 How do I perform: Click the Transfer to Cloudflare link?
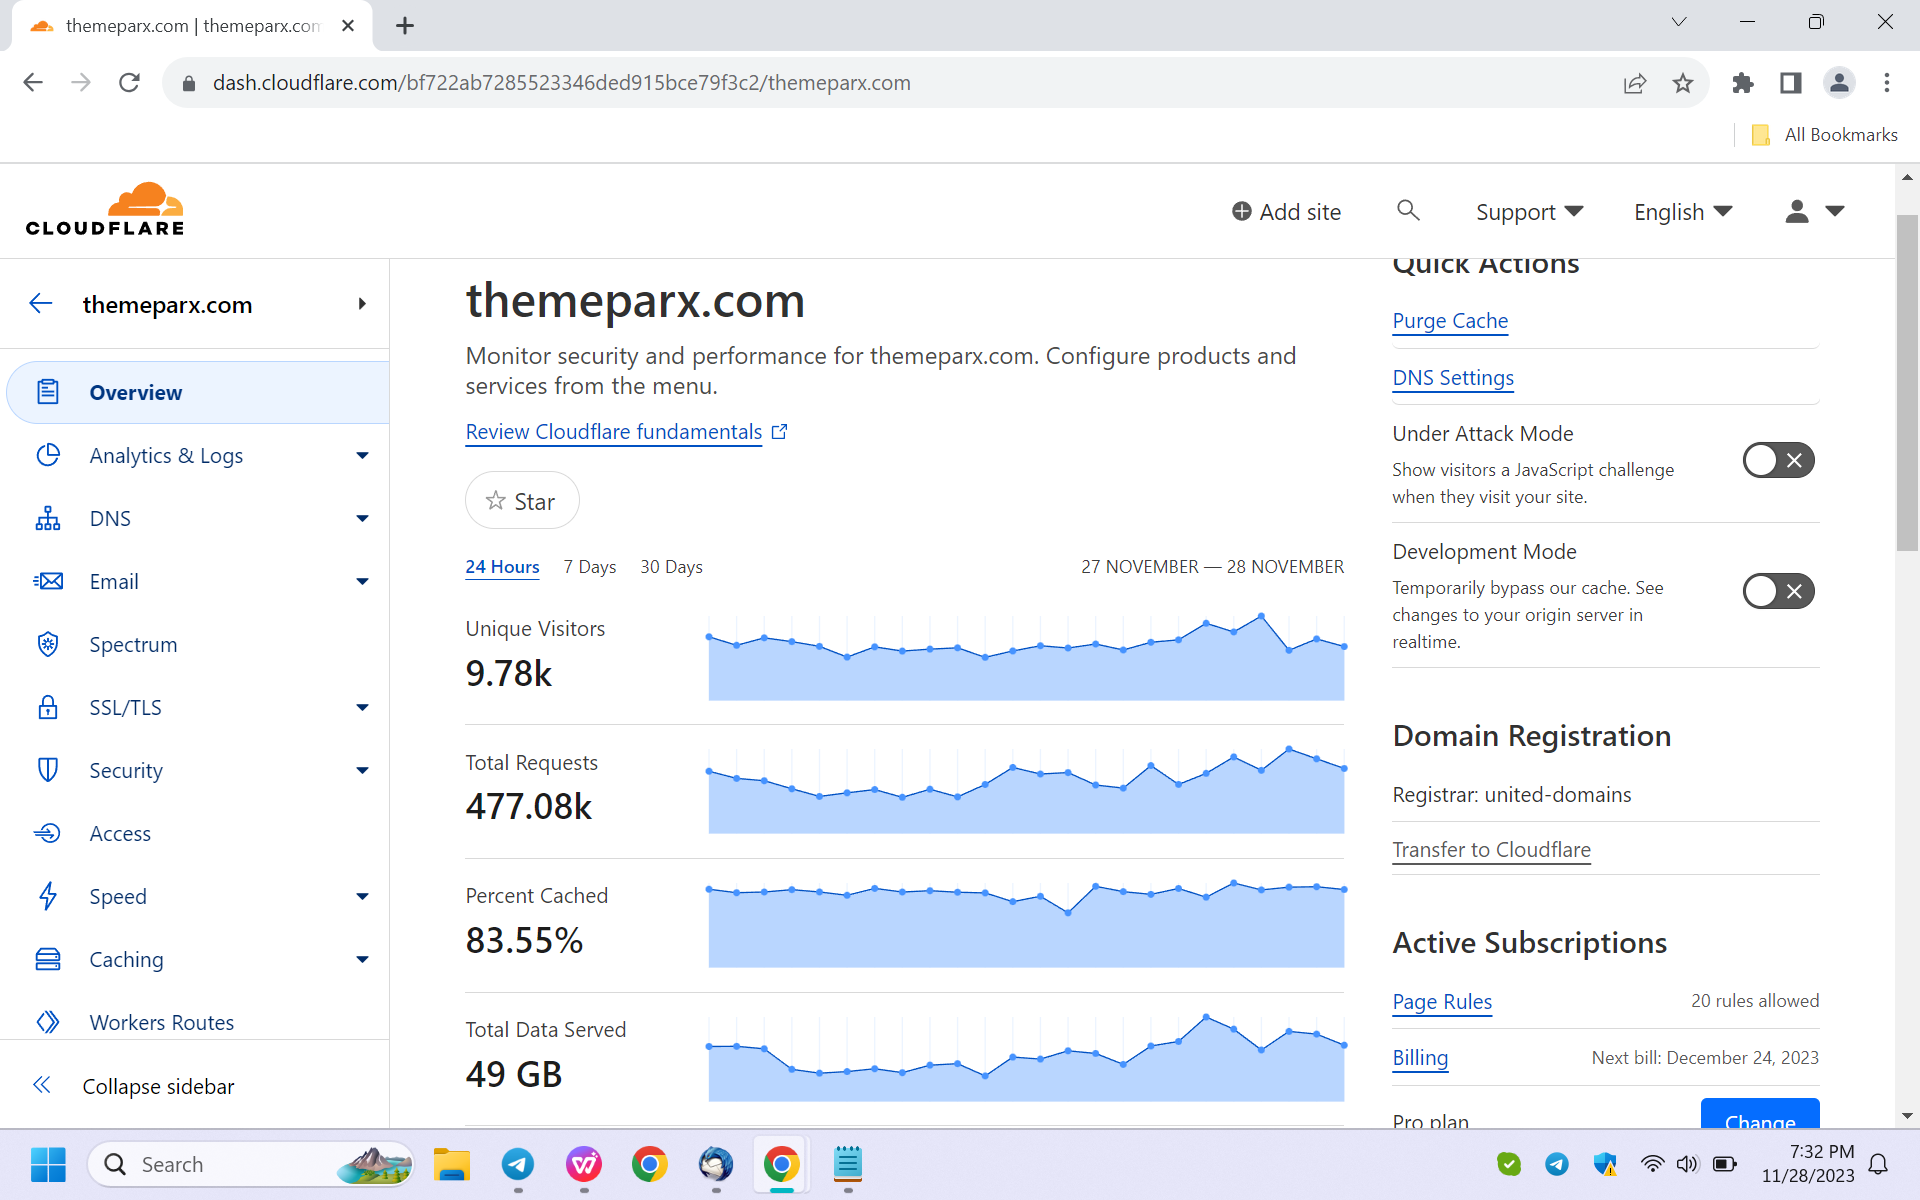tap(1491, 849)
